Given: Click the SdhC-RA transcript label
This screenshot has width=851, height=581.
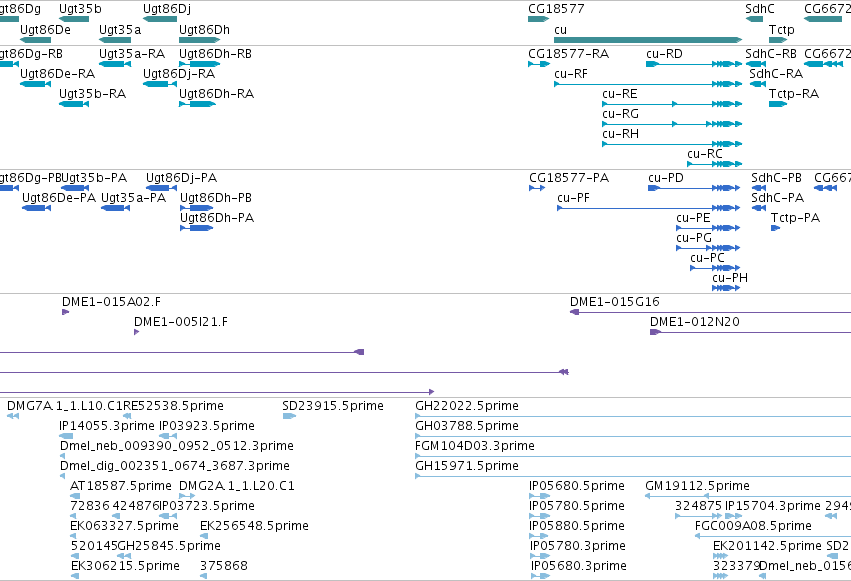Looking at the screenshot, I should [776, 74].
